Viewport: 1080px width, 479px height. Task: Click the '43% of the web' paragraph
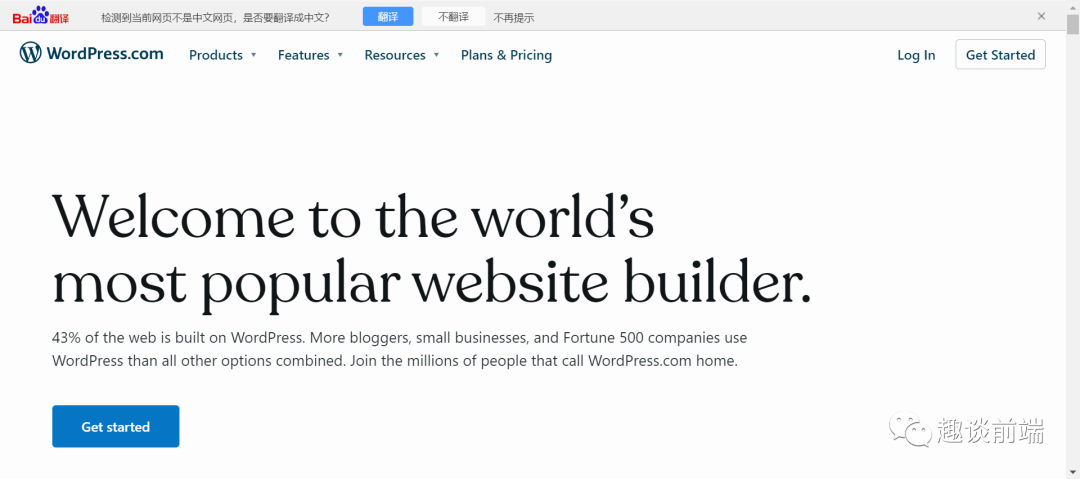click(x=399, y=349)
